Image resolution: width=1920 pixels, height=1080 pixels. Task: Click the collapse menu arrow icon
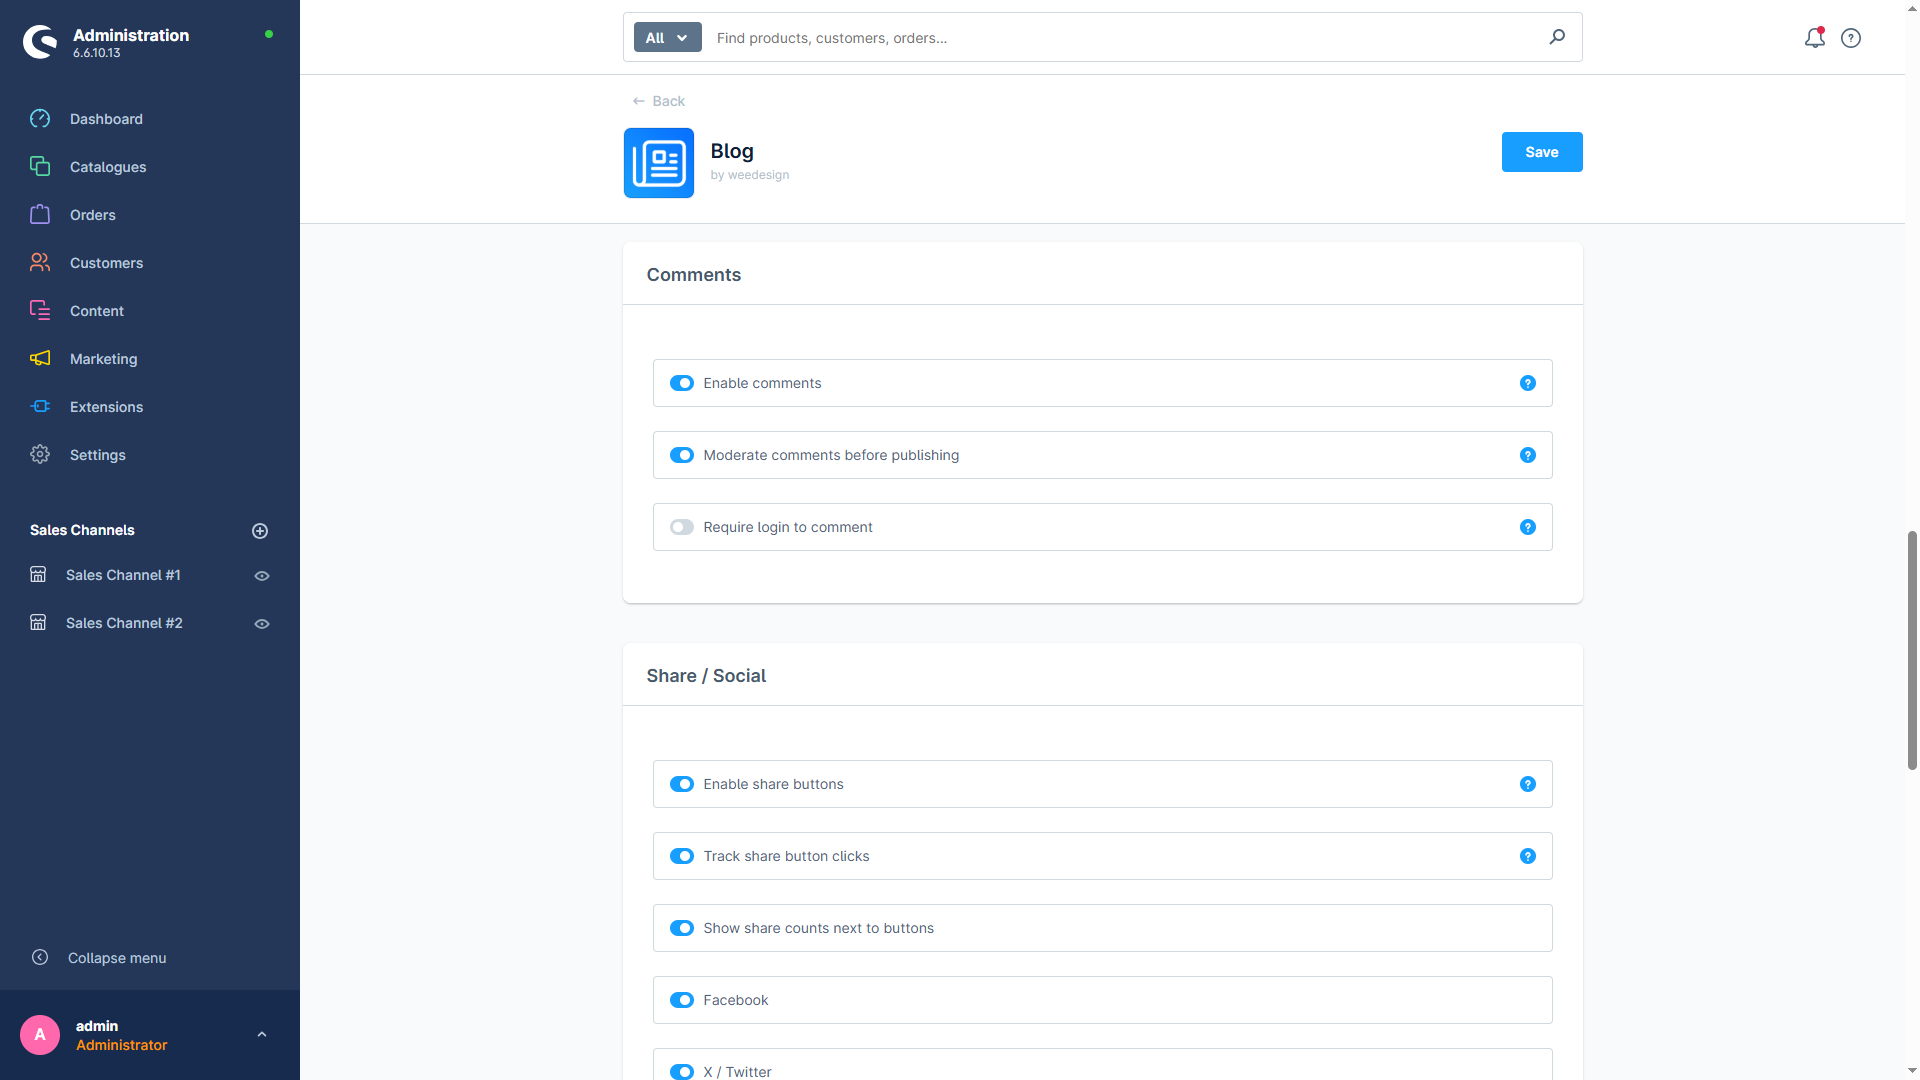coord(40,958)
